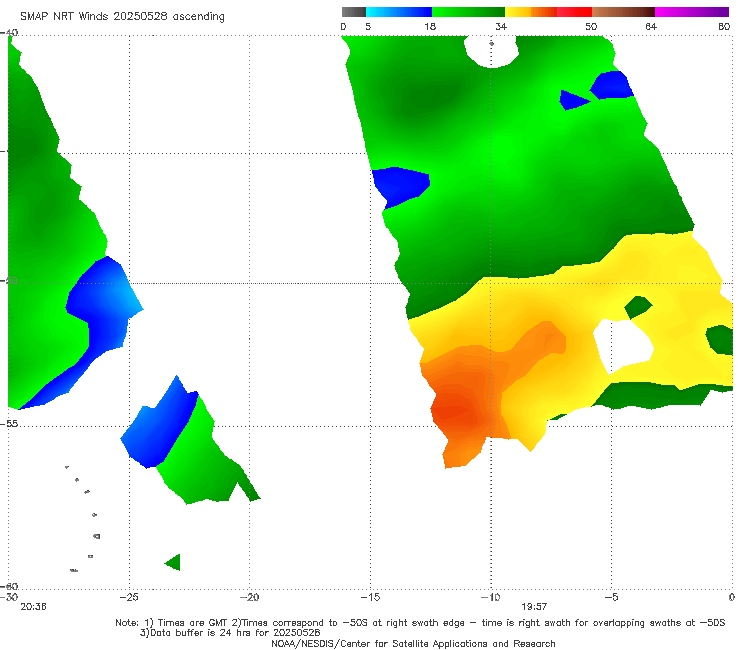Click the blue low-wind patch near -14 longitude, -46 latitude
Image resolution: width=740 pixels, height=650 pixels.
pyautogui.click(x=401, y=186)
